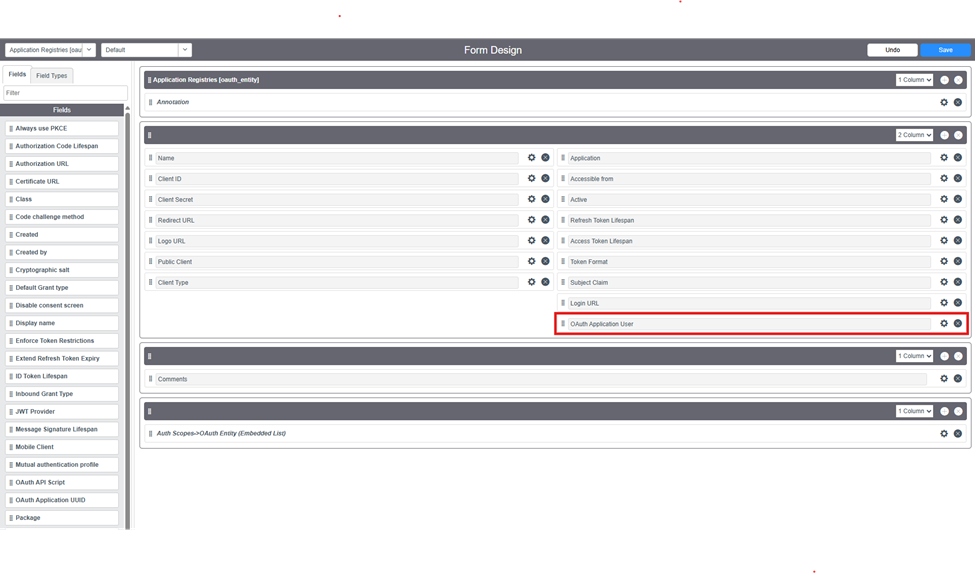Select Certificate URL field
The width and height of the screenshot is (975, 573).
click(x=62, y=181)
